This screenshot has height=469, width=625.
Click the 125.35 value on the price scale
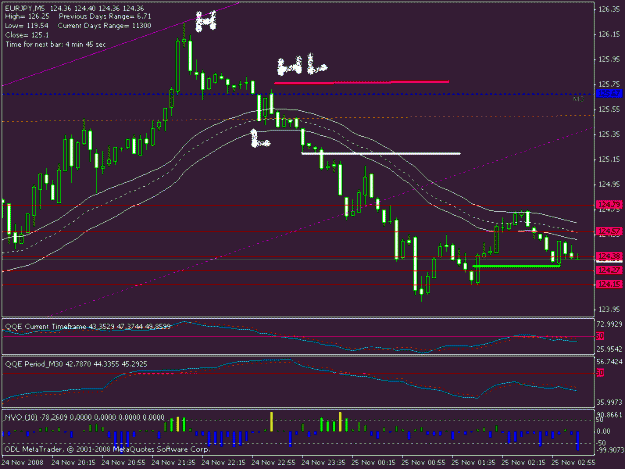[x=609, y=134]
